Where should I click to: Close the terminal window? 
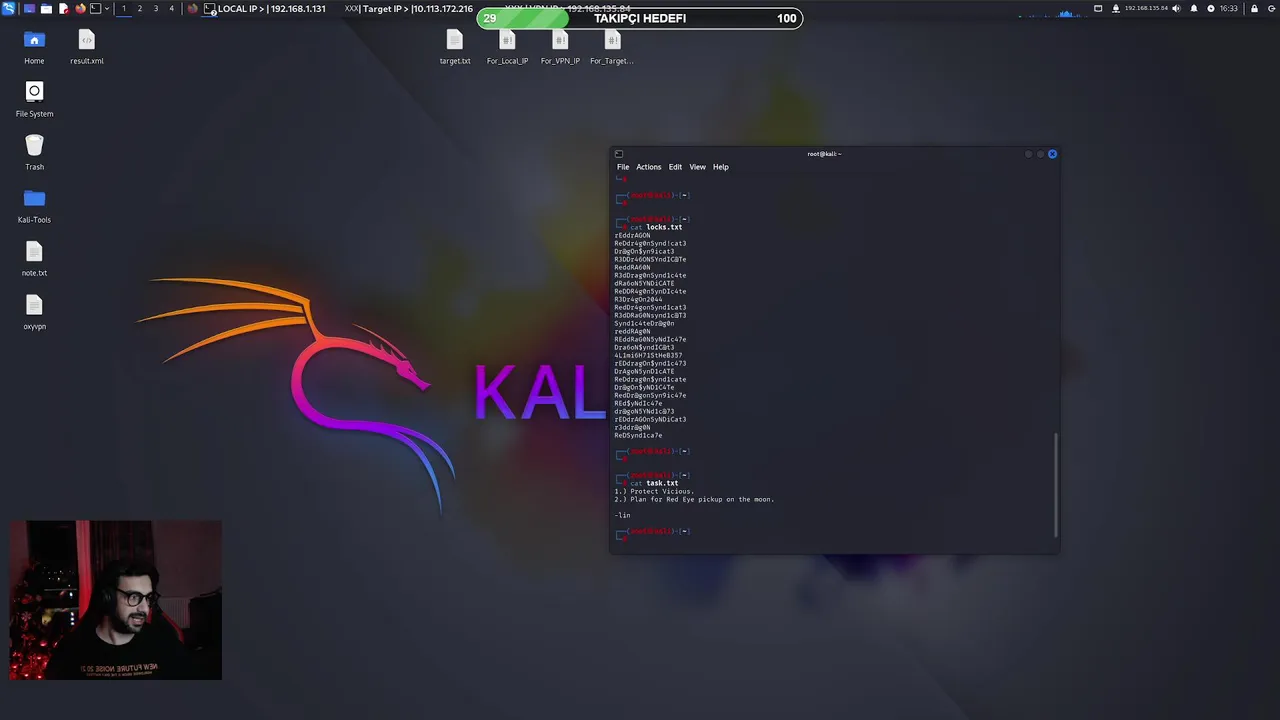tap(1052, 154)
